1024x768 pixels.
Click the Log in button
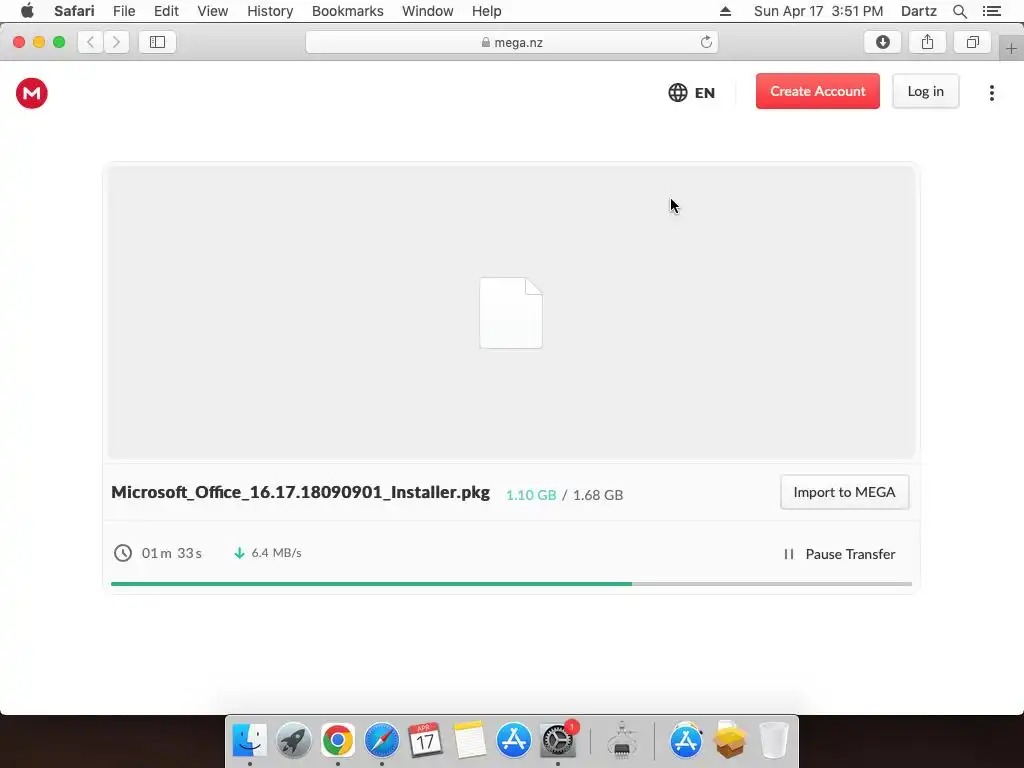point(925,91)
